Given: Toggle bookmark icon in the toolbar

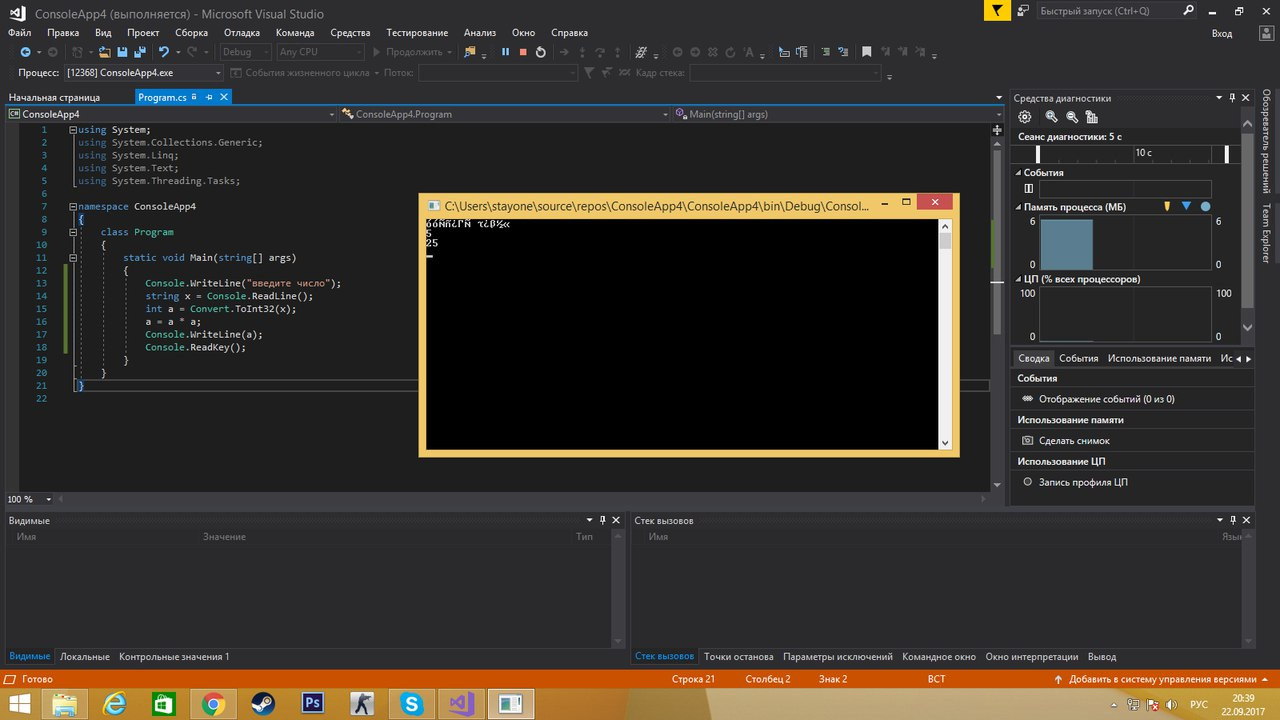Looking at the screenshot, I should (866, 52).
